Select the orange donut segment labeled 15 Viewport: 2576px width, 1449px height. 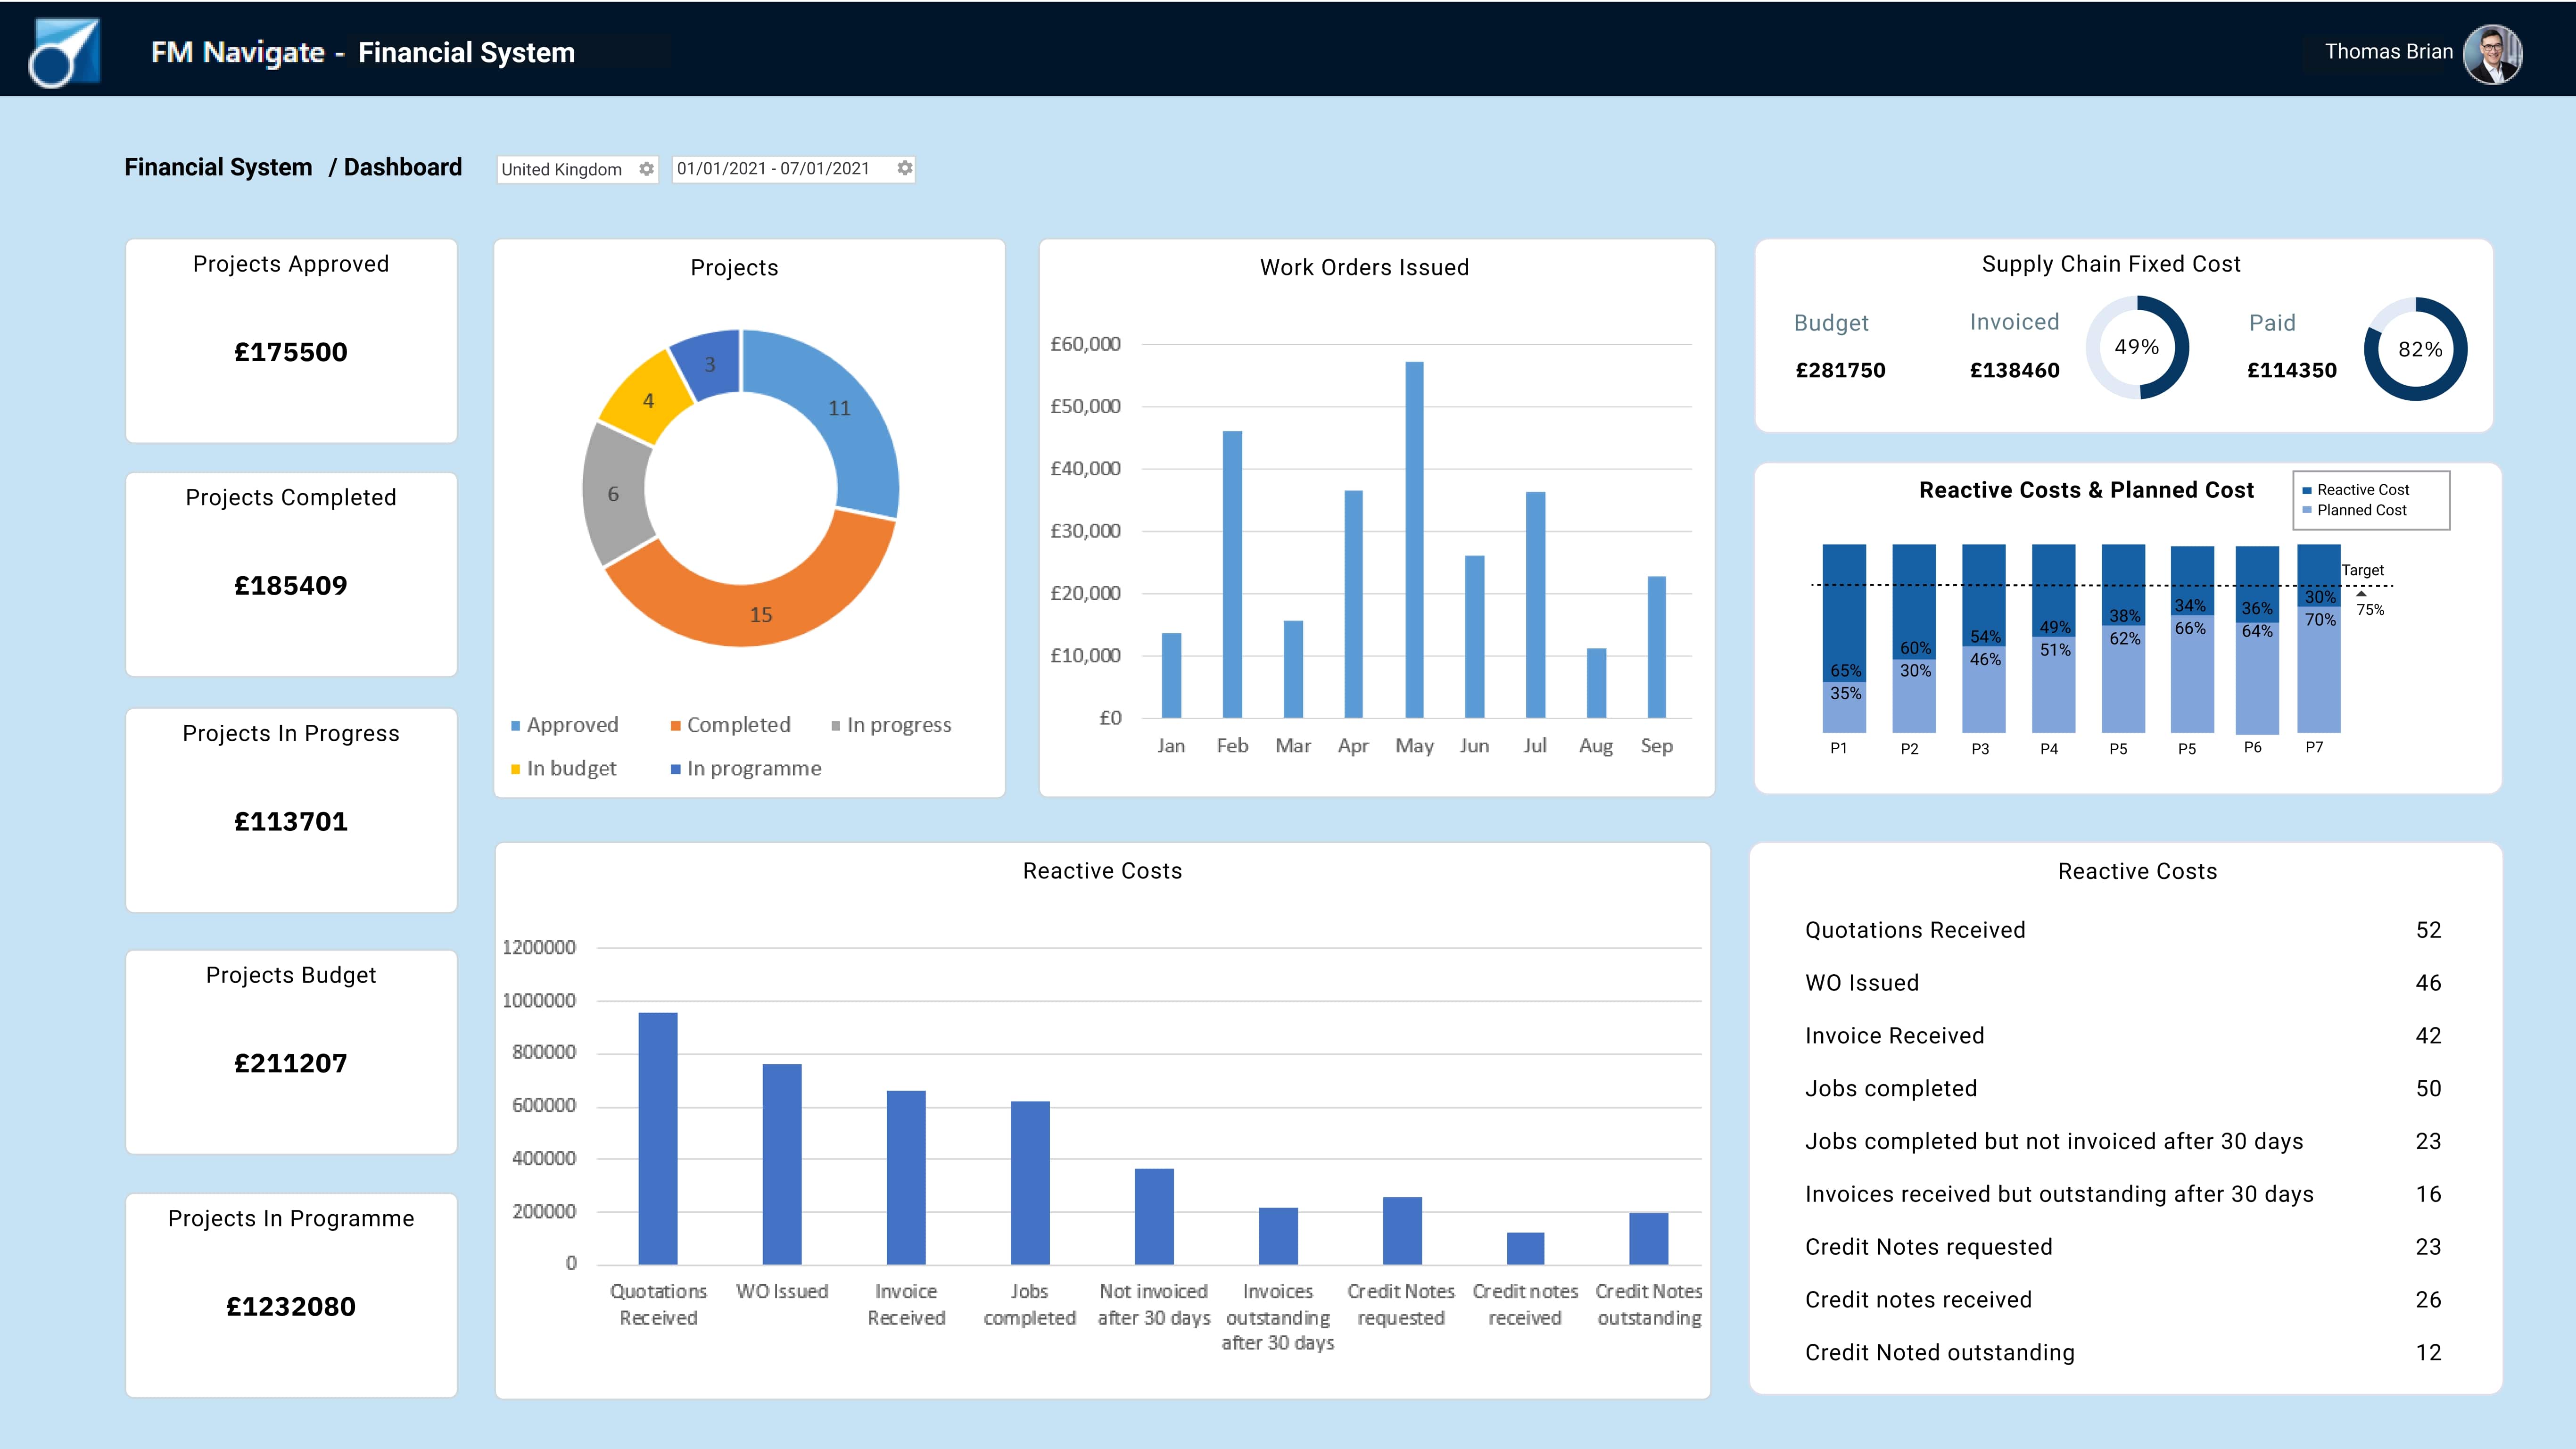(761, 614)
